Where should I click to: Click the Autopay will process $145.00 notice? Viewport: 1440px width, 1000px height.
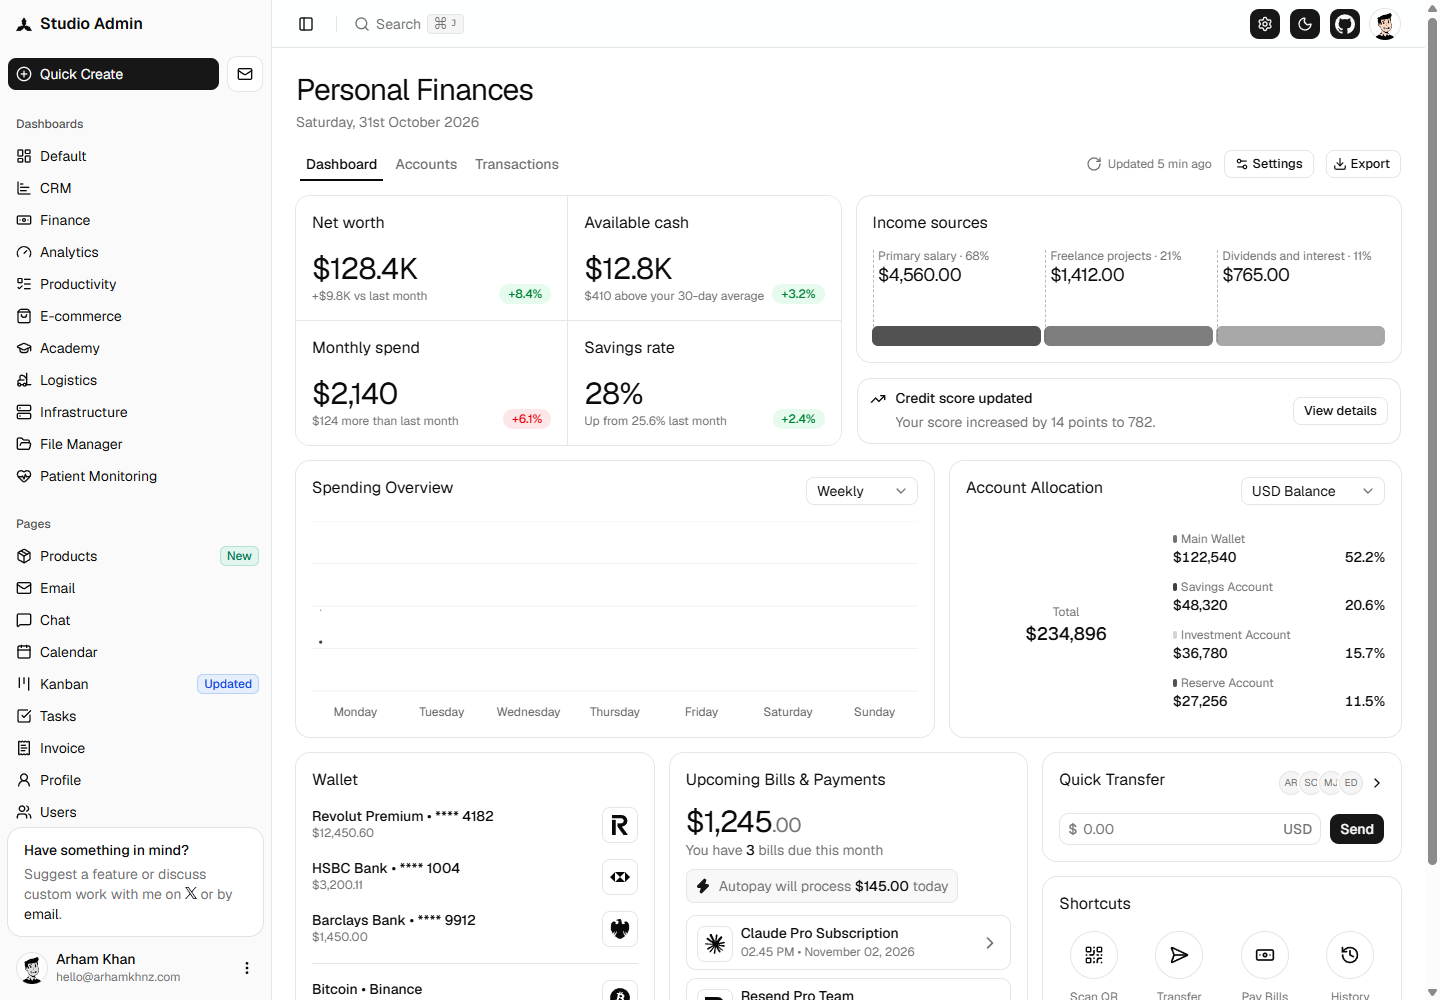pyautogui.click(x=822, y=886)
